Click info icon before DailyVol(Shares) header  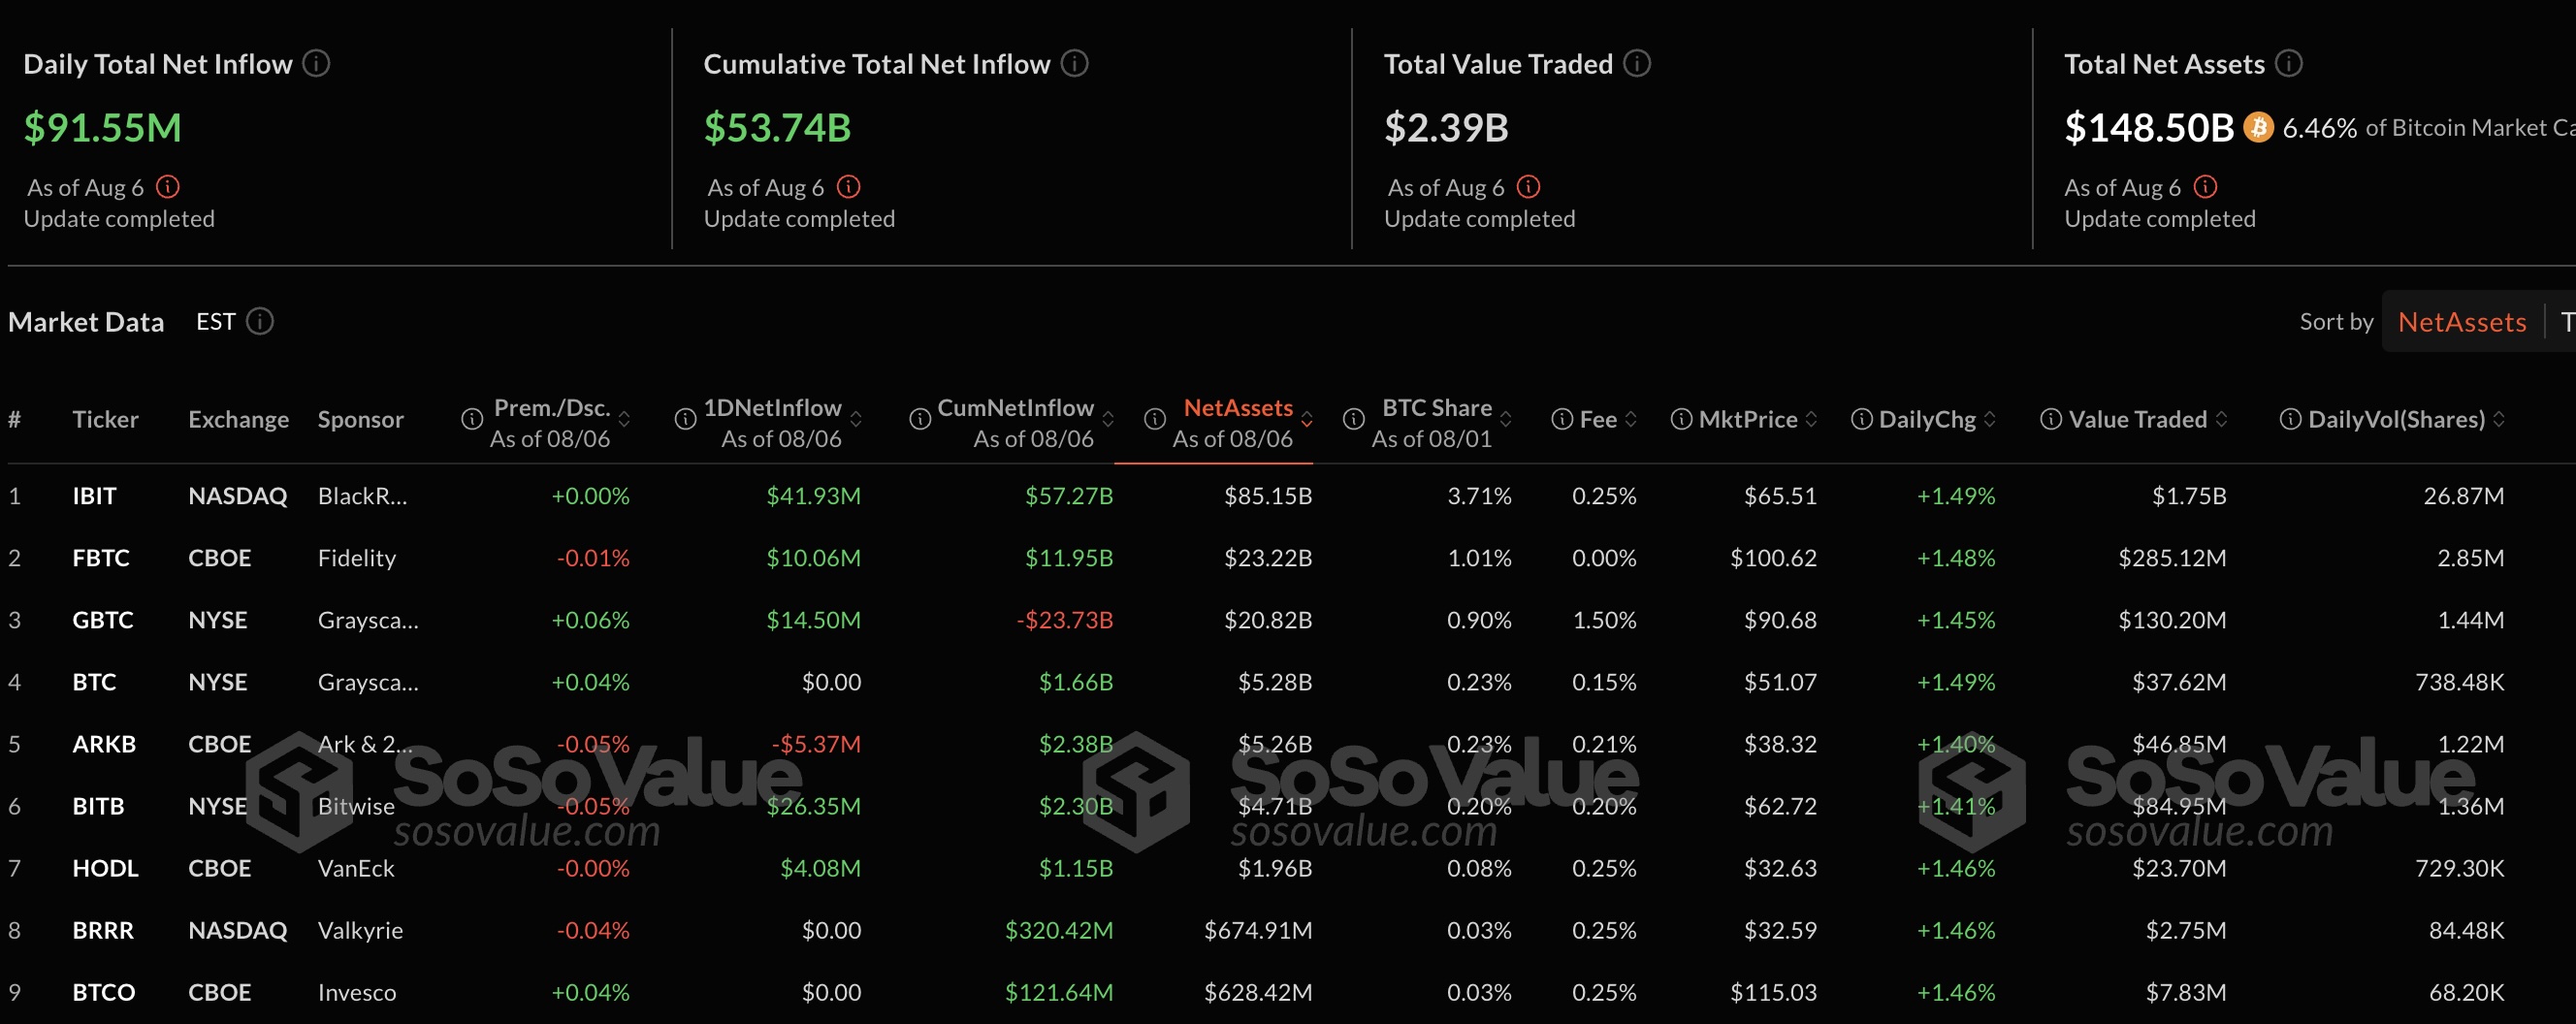[2289, 420]
